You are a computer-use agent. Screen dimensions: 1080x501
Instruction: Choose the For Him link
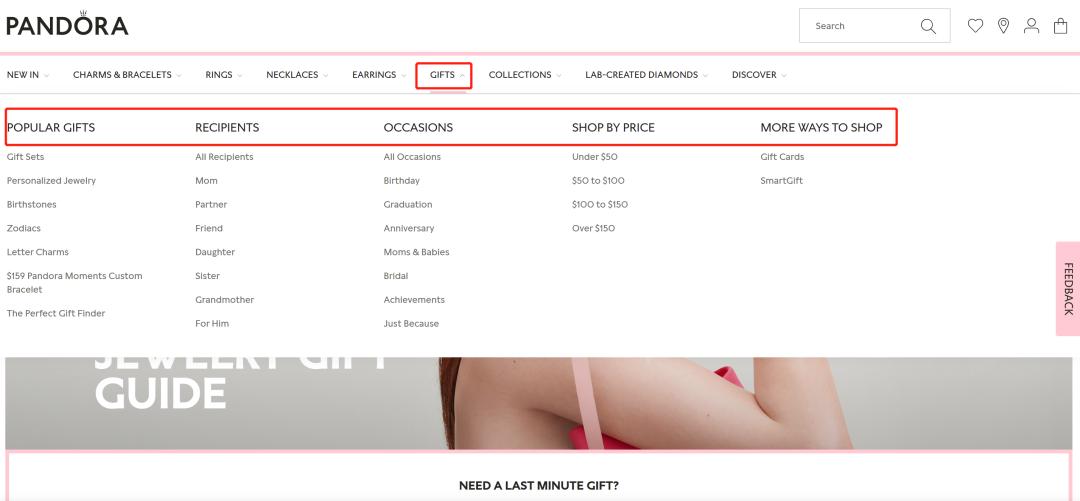tap(212, 323)
